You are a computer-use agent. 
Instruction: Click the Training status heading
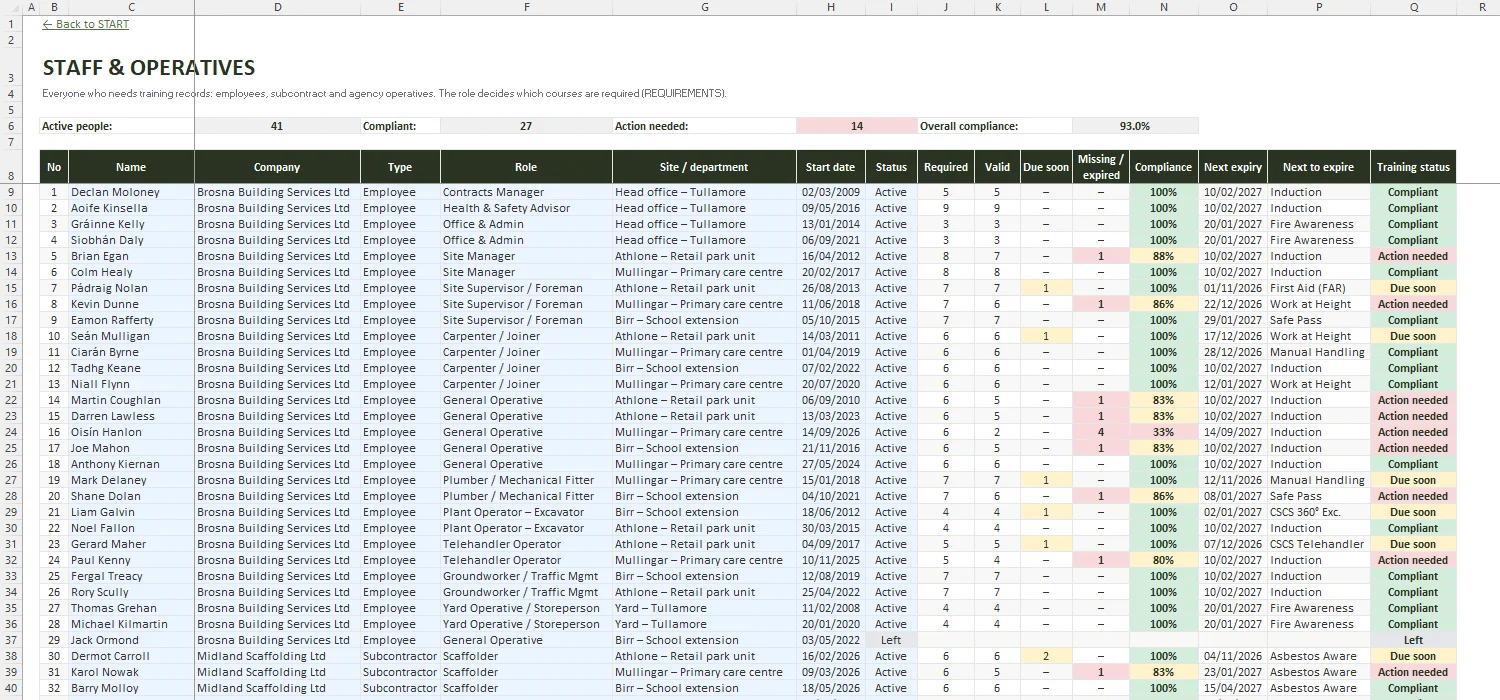tap(1413, 167)
